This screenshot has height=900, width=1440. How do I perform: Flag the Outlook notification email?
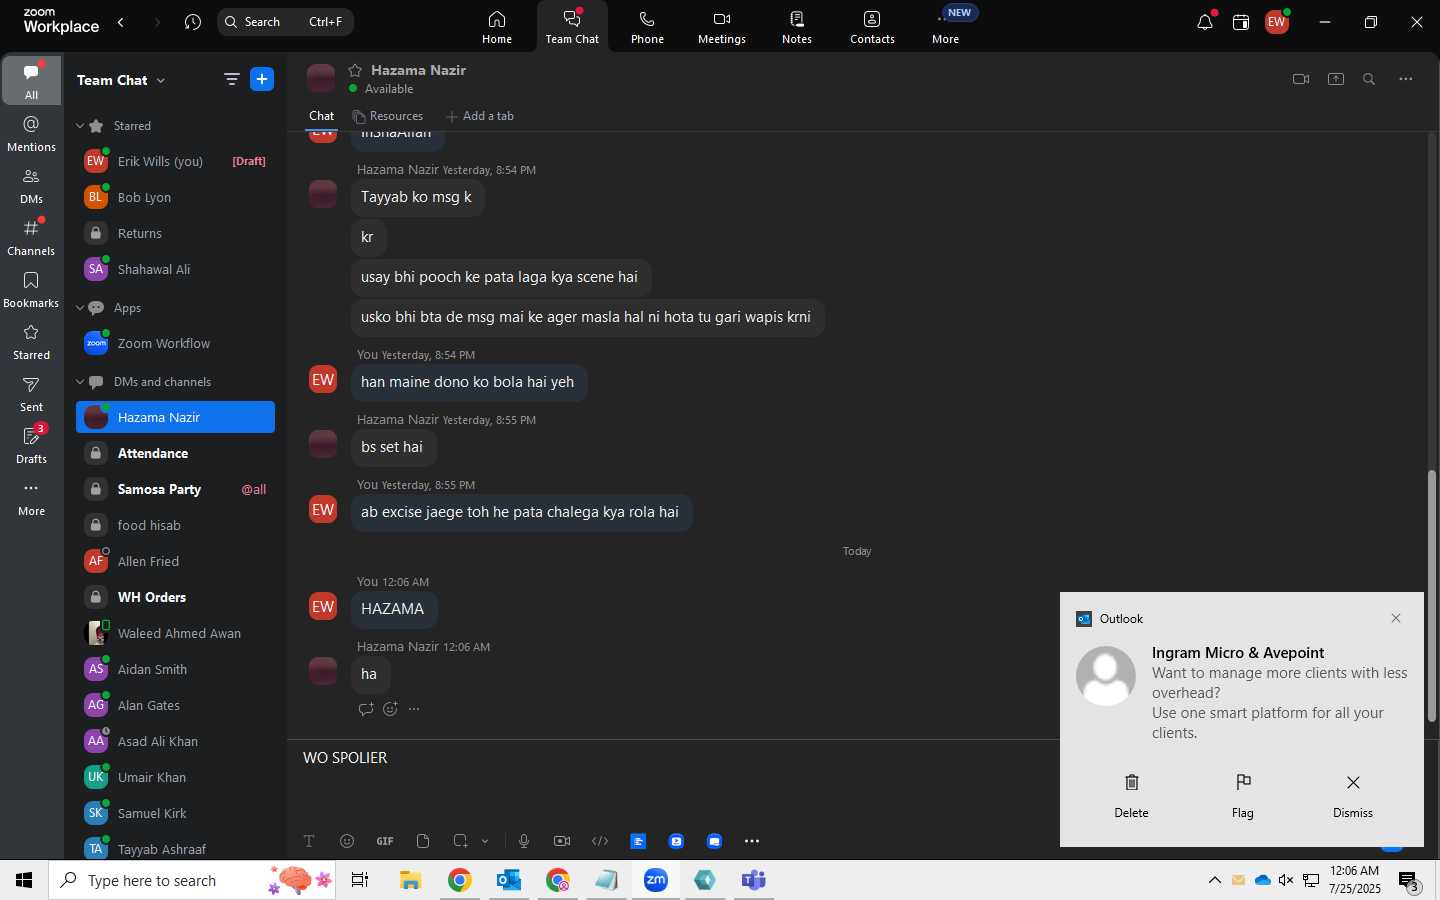pyautogui.click(x=1243, y=795)
